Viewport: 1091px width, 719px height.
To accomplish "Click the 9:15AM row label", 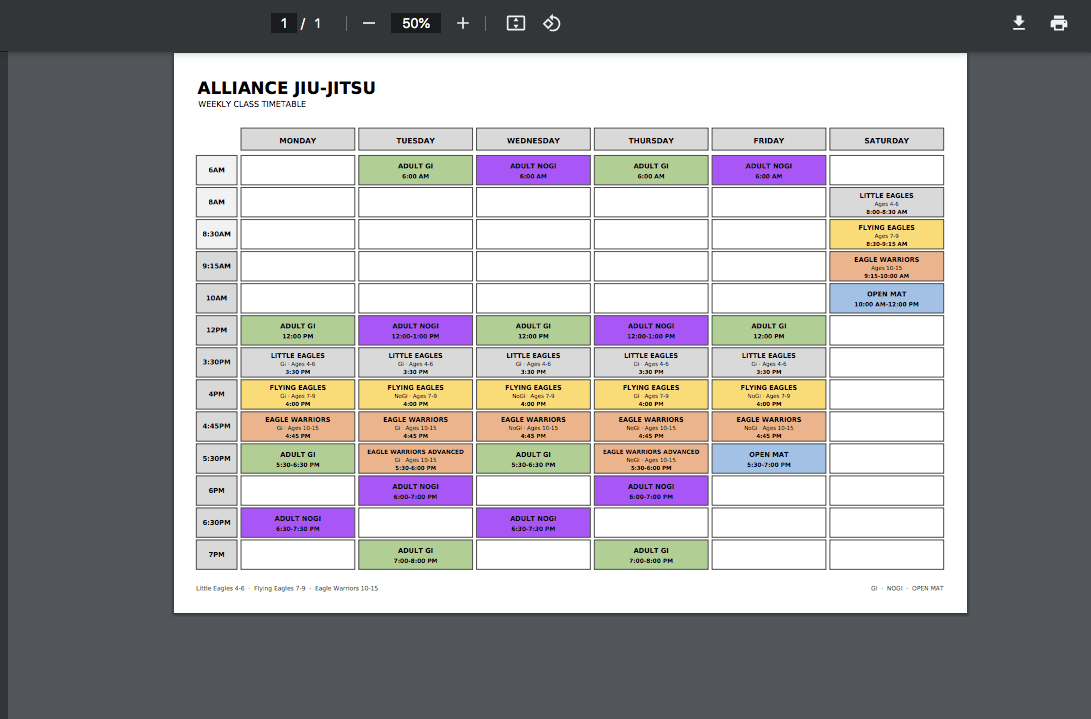I will pyautogui.click(x=216, y=266).
